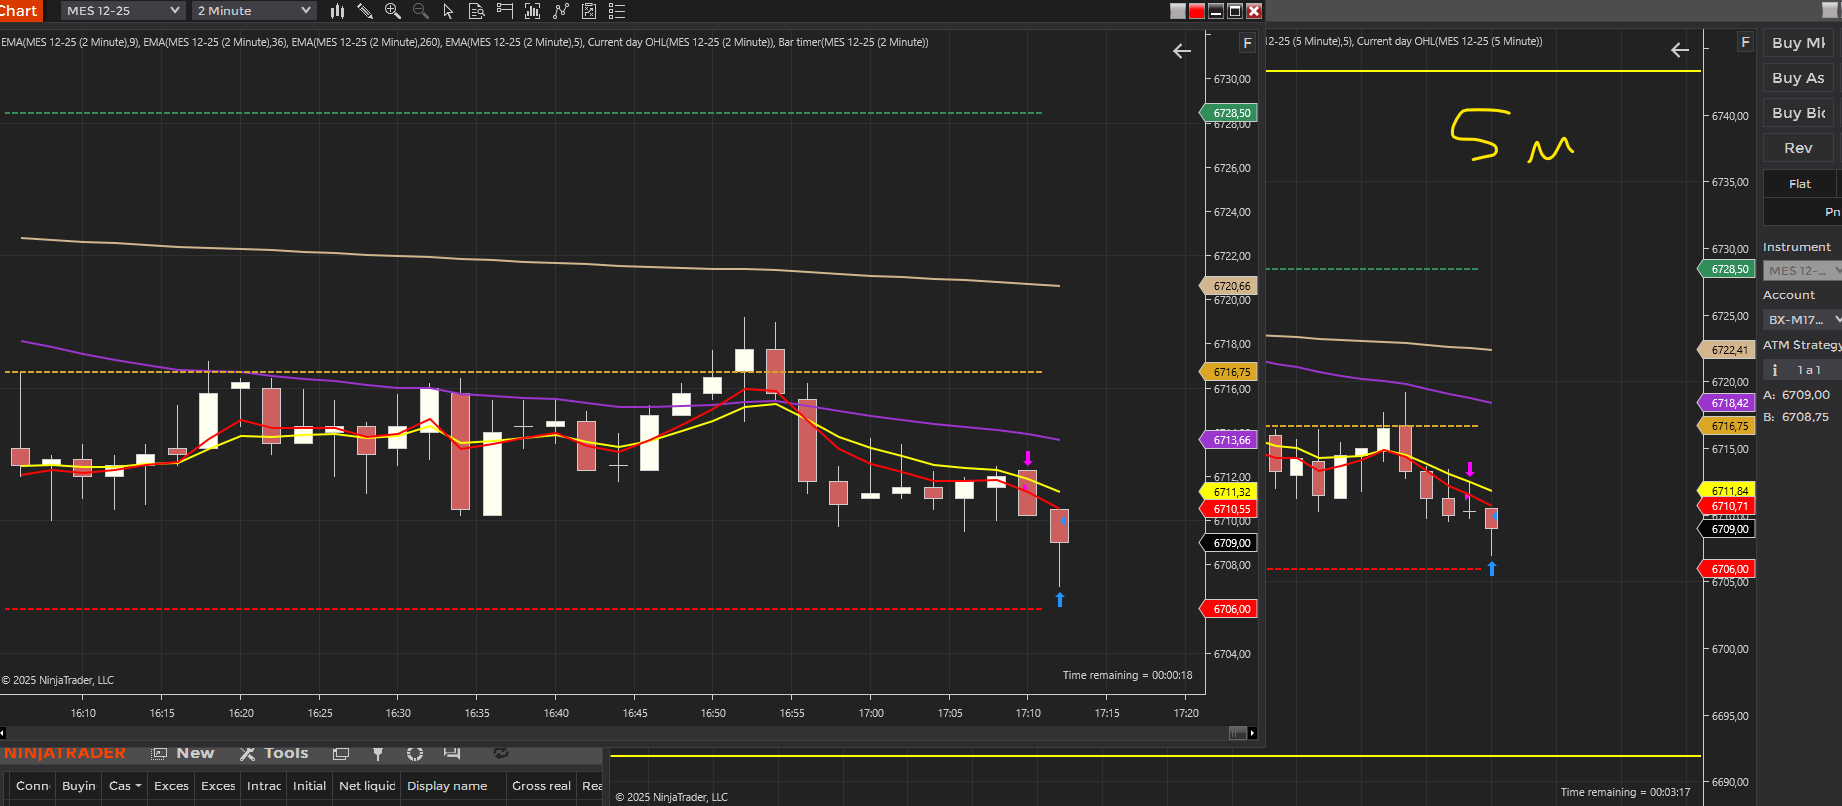Select the cursor pointer tool
This screenshot has width=1842, height=806.
pyautogui.click(x=448, y=11)
